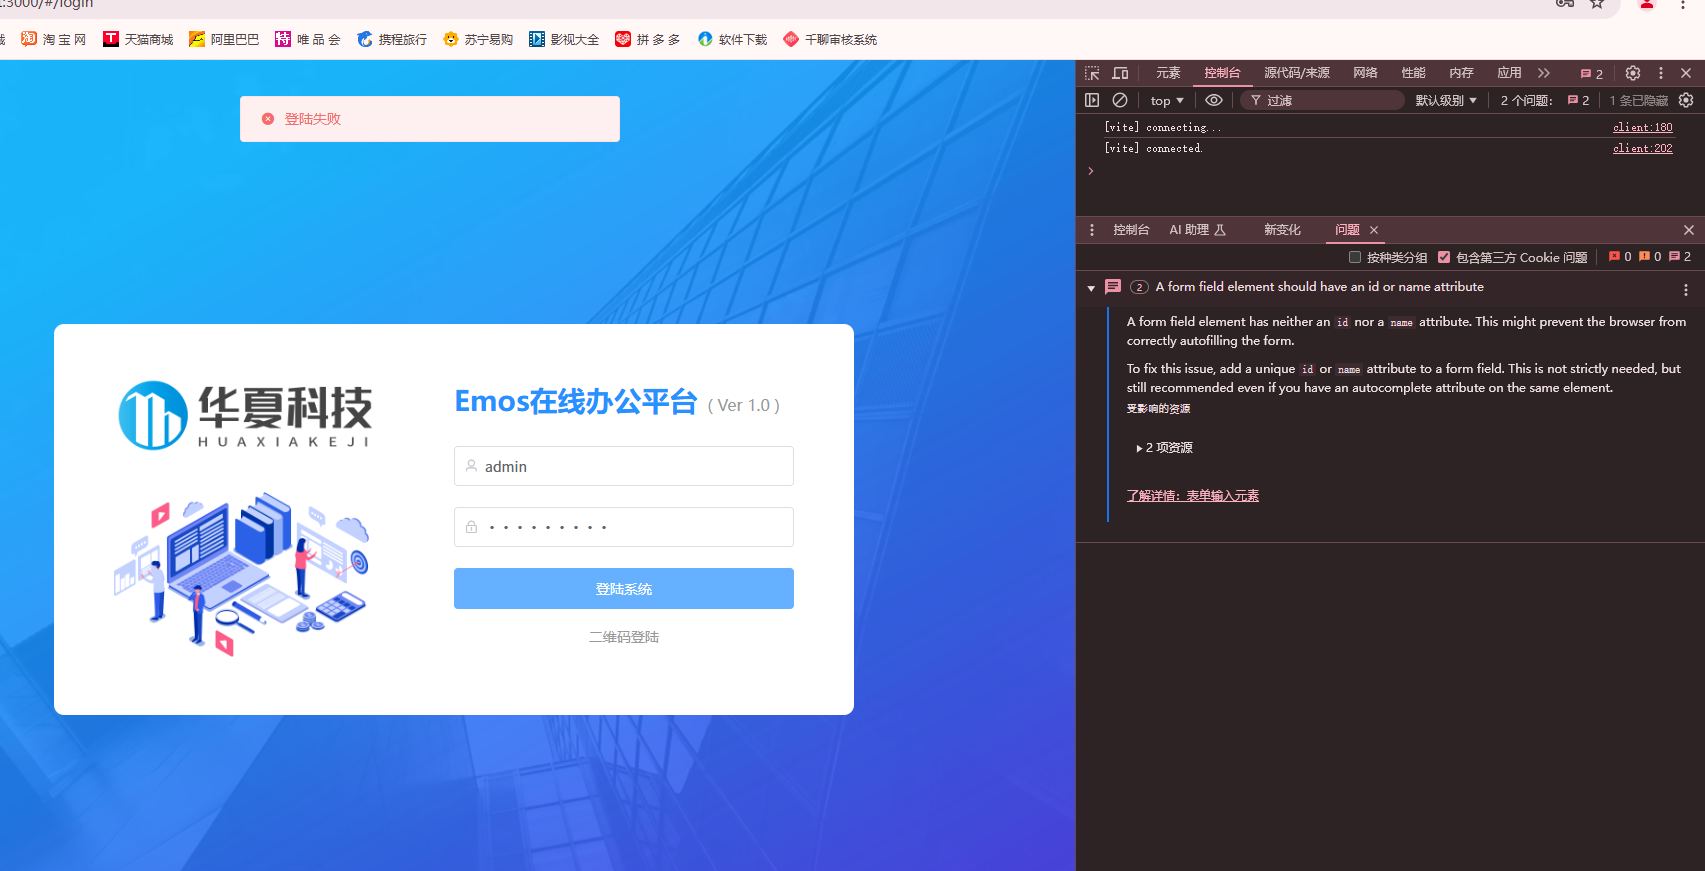1705x871 pixels.
Task: Show the console sidebar icon
Action: click(x=1092, y=100)
